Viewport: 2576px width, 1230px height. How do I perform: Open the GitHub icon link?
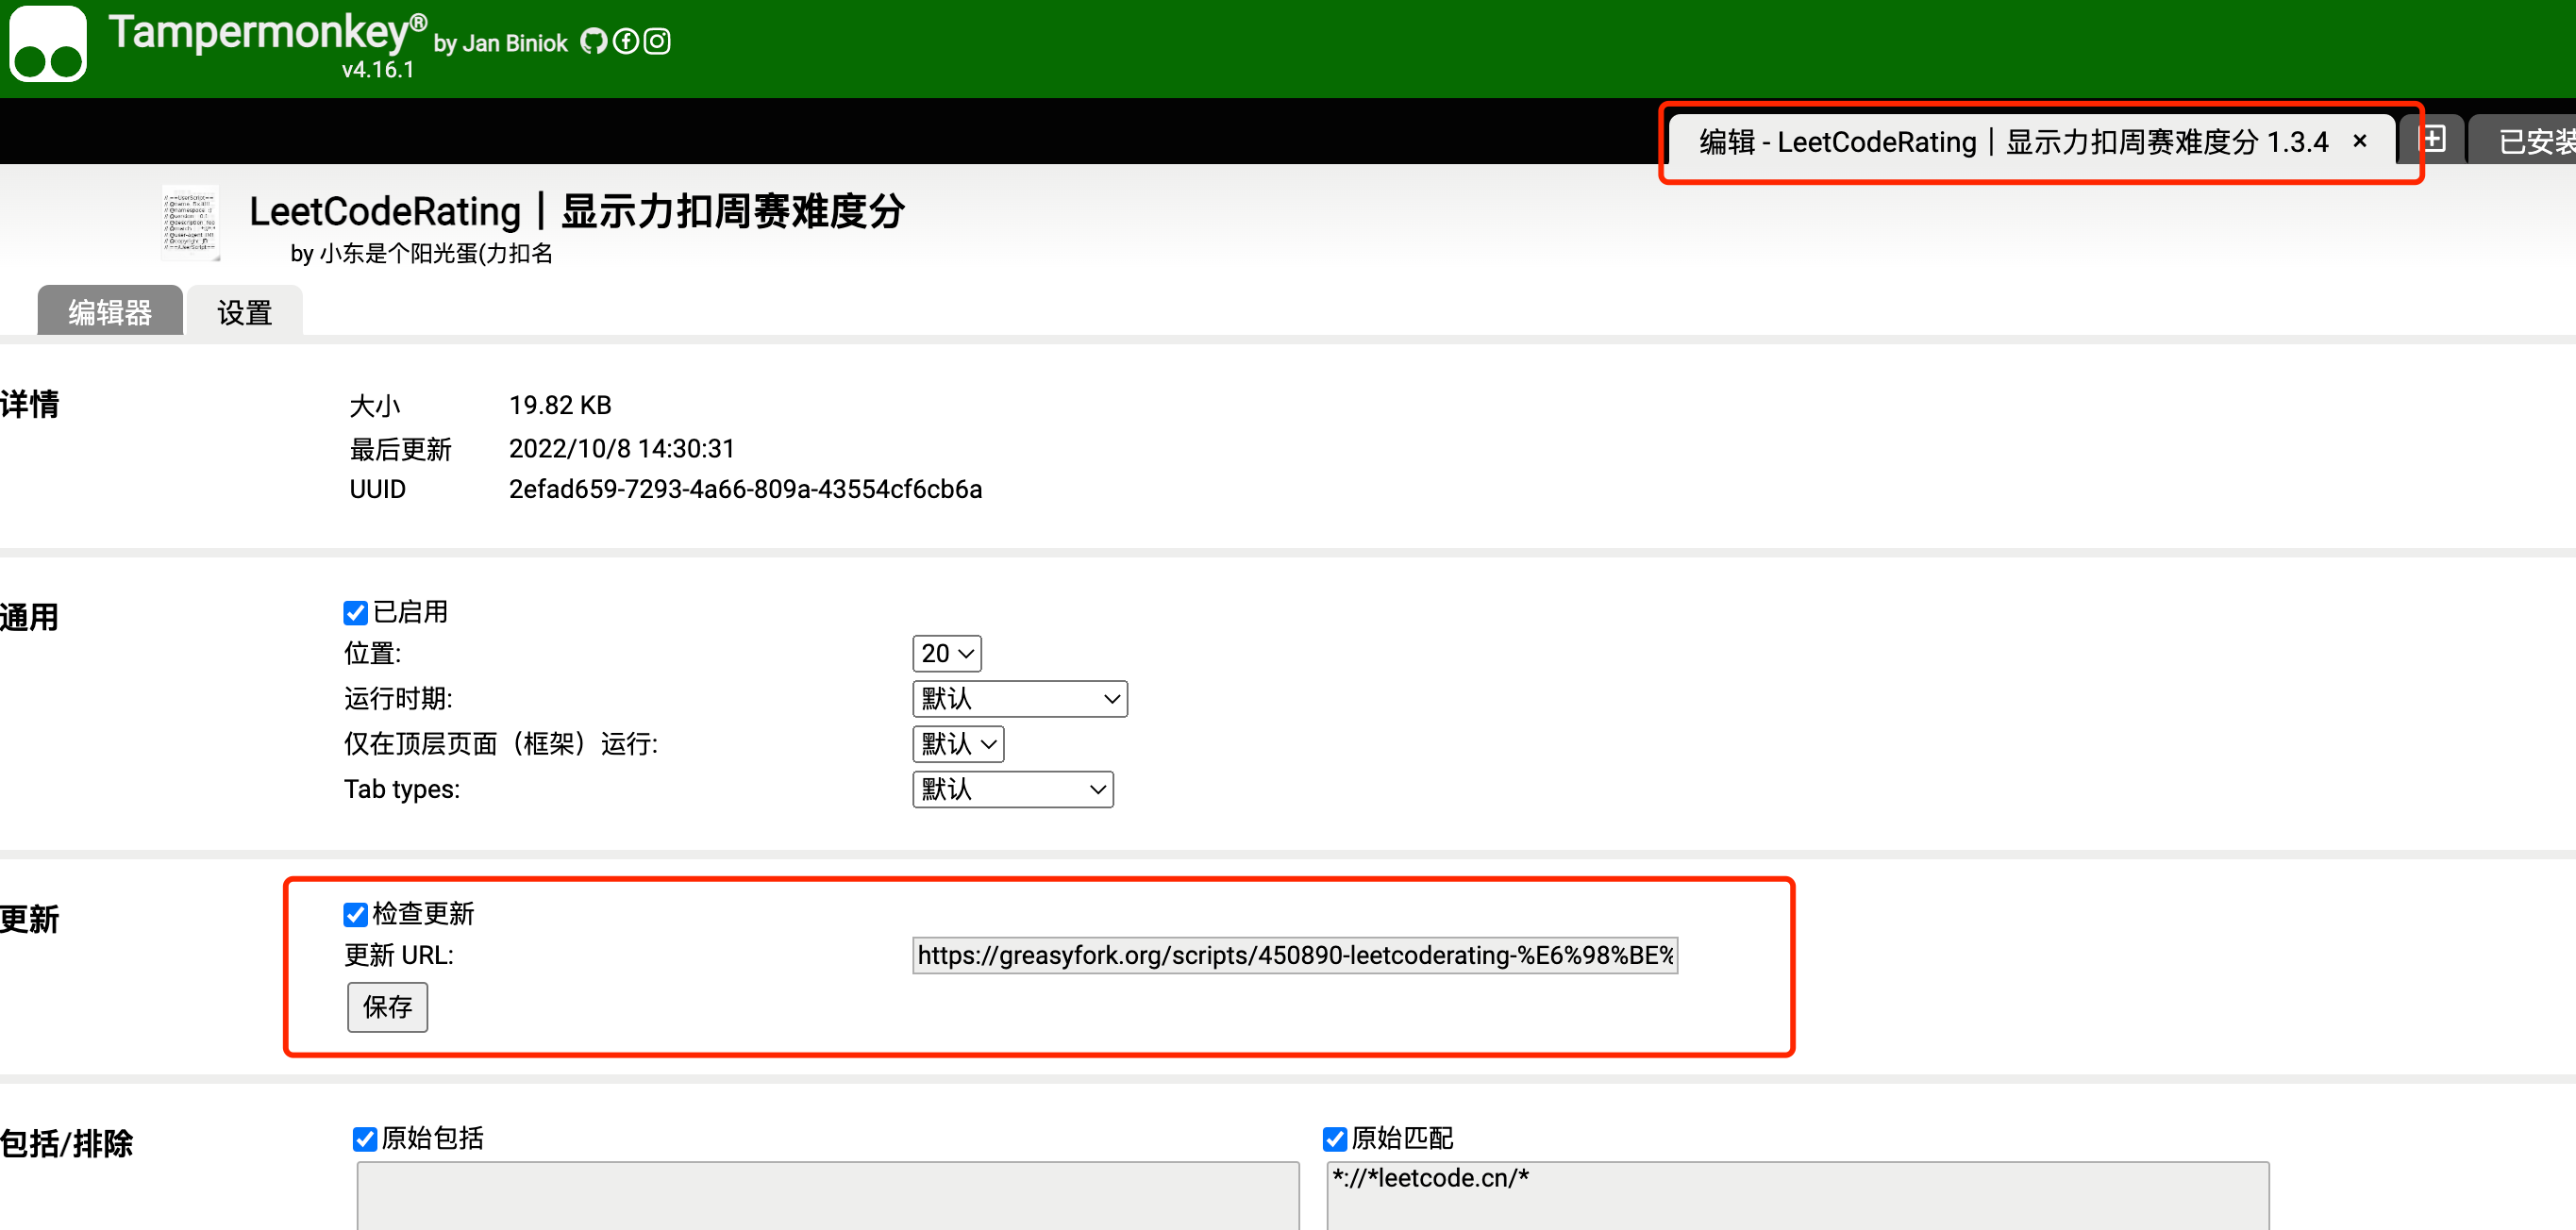pos(594,41)
